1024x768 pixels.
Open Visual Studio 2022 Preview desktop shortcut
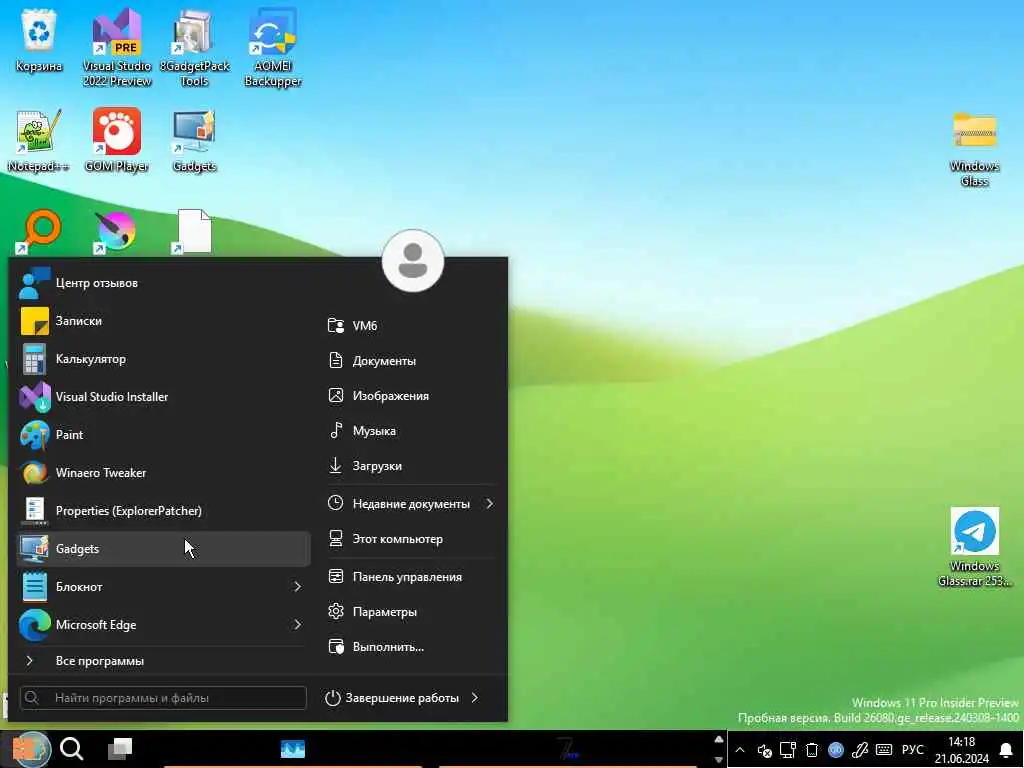click(117, 47)
